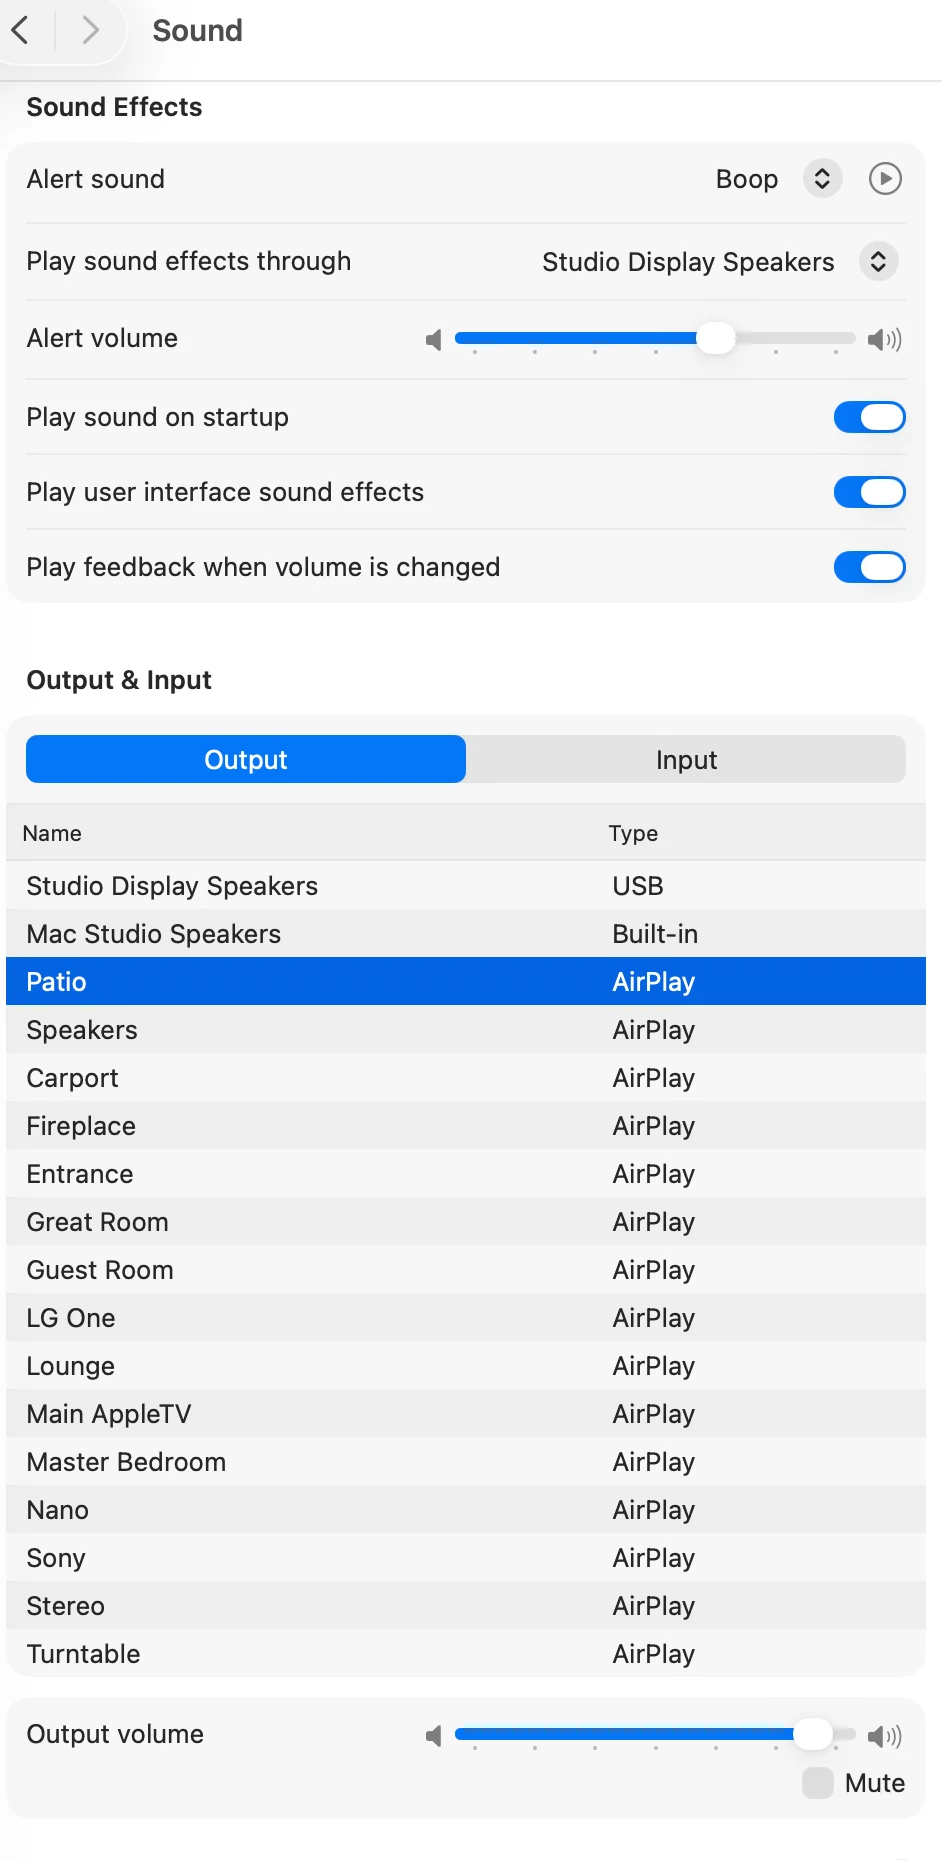This screenshot has width=942, height=1860.
Task: Select Turntable as output device
Action: pyautogui.click(x=84, y=1654)
